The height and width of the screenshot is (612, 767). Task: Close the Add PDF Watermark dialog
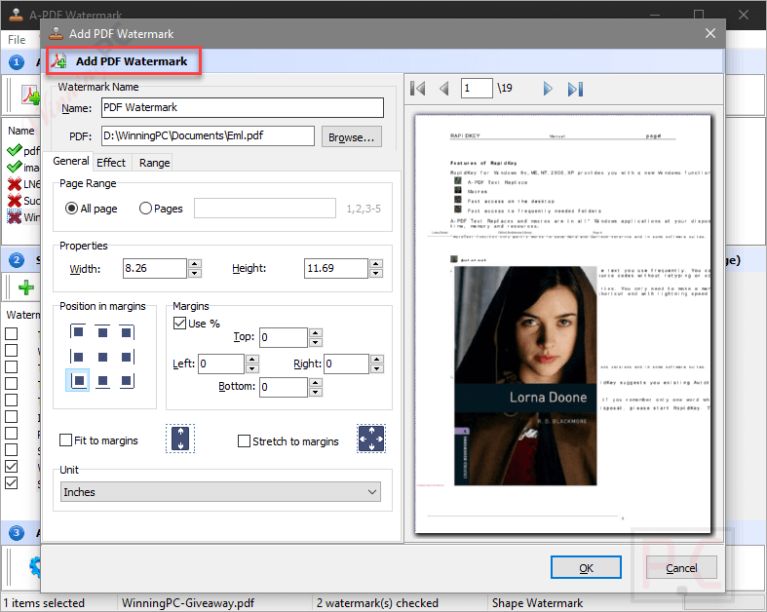point(710,33)
